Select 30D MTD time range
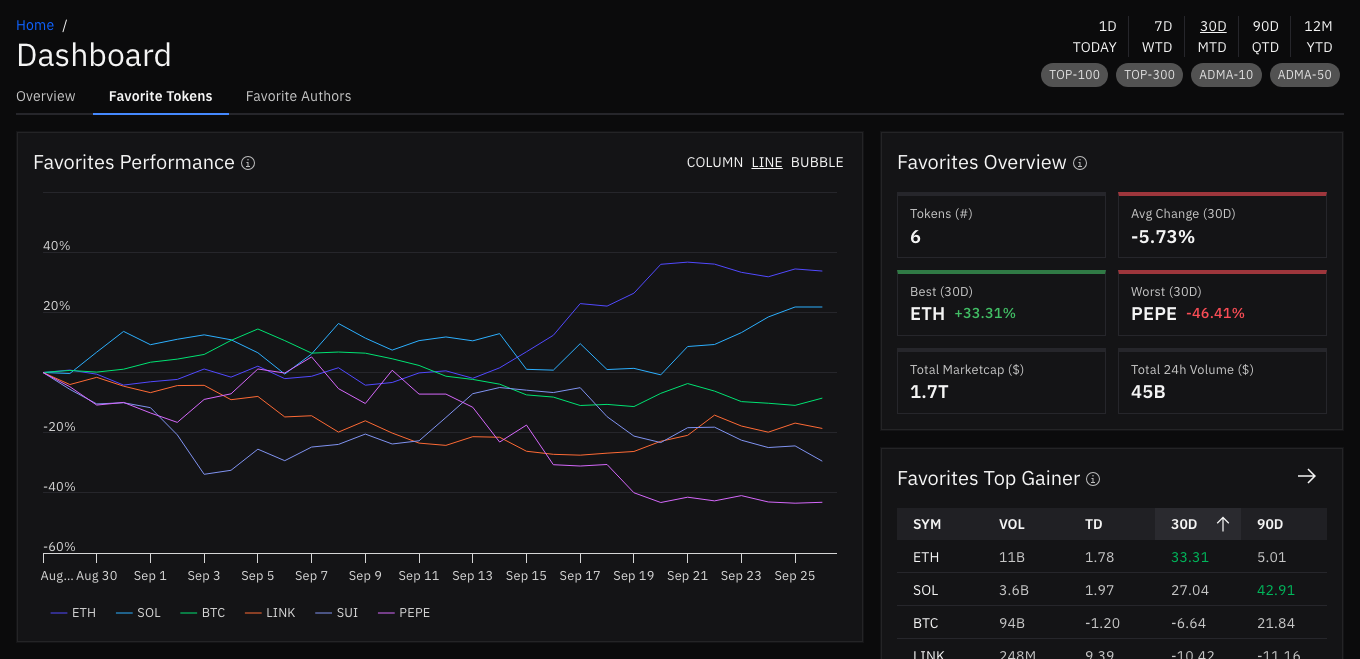Viewport: 1360px width, 659px height. (1212, 36)
